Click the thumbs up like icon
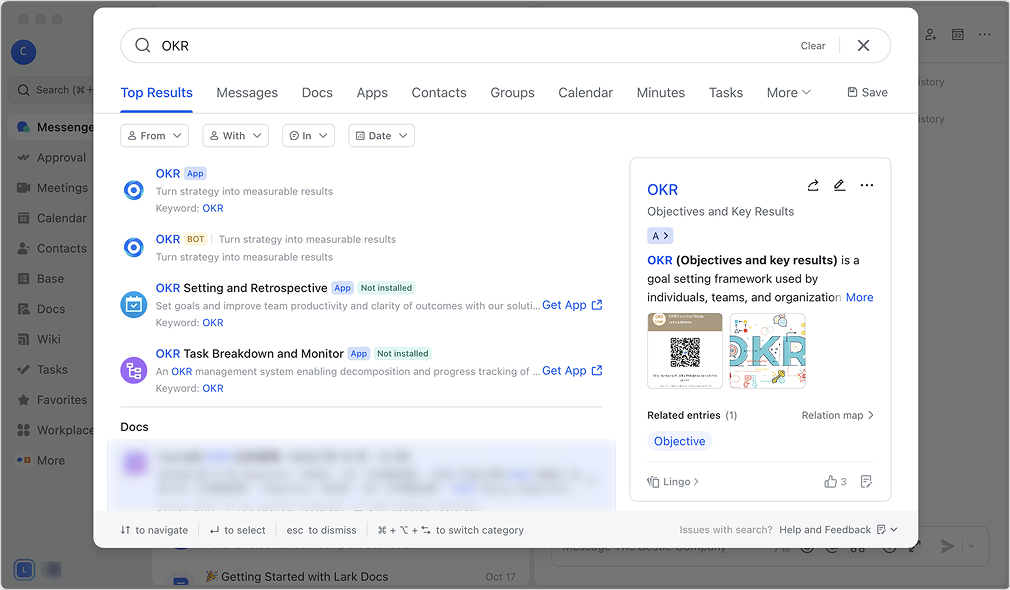1010x590 pixels. click(830, 482)
